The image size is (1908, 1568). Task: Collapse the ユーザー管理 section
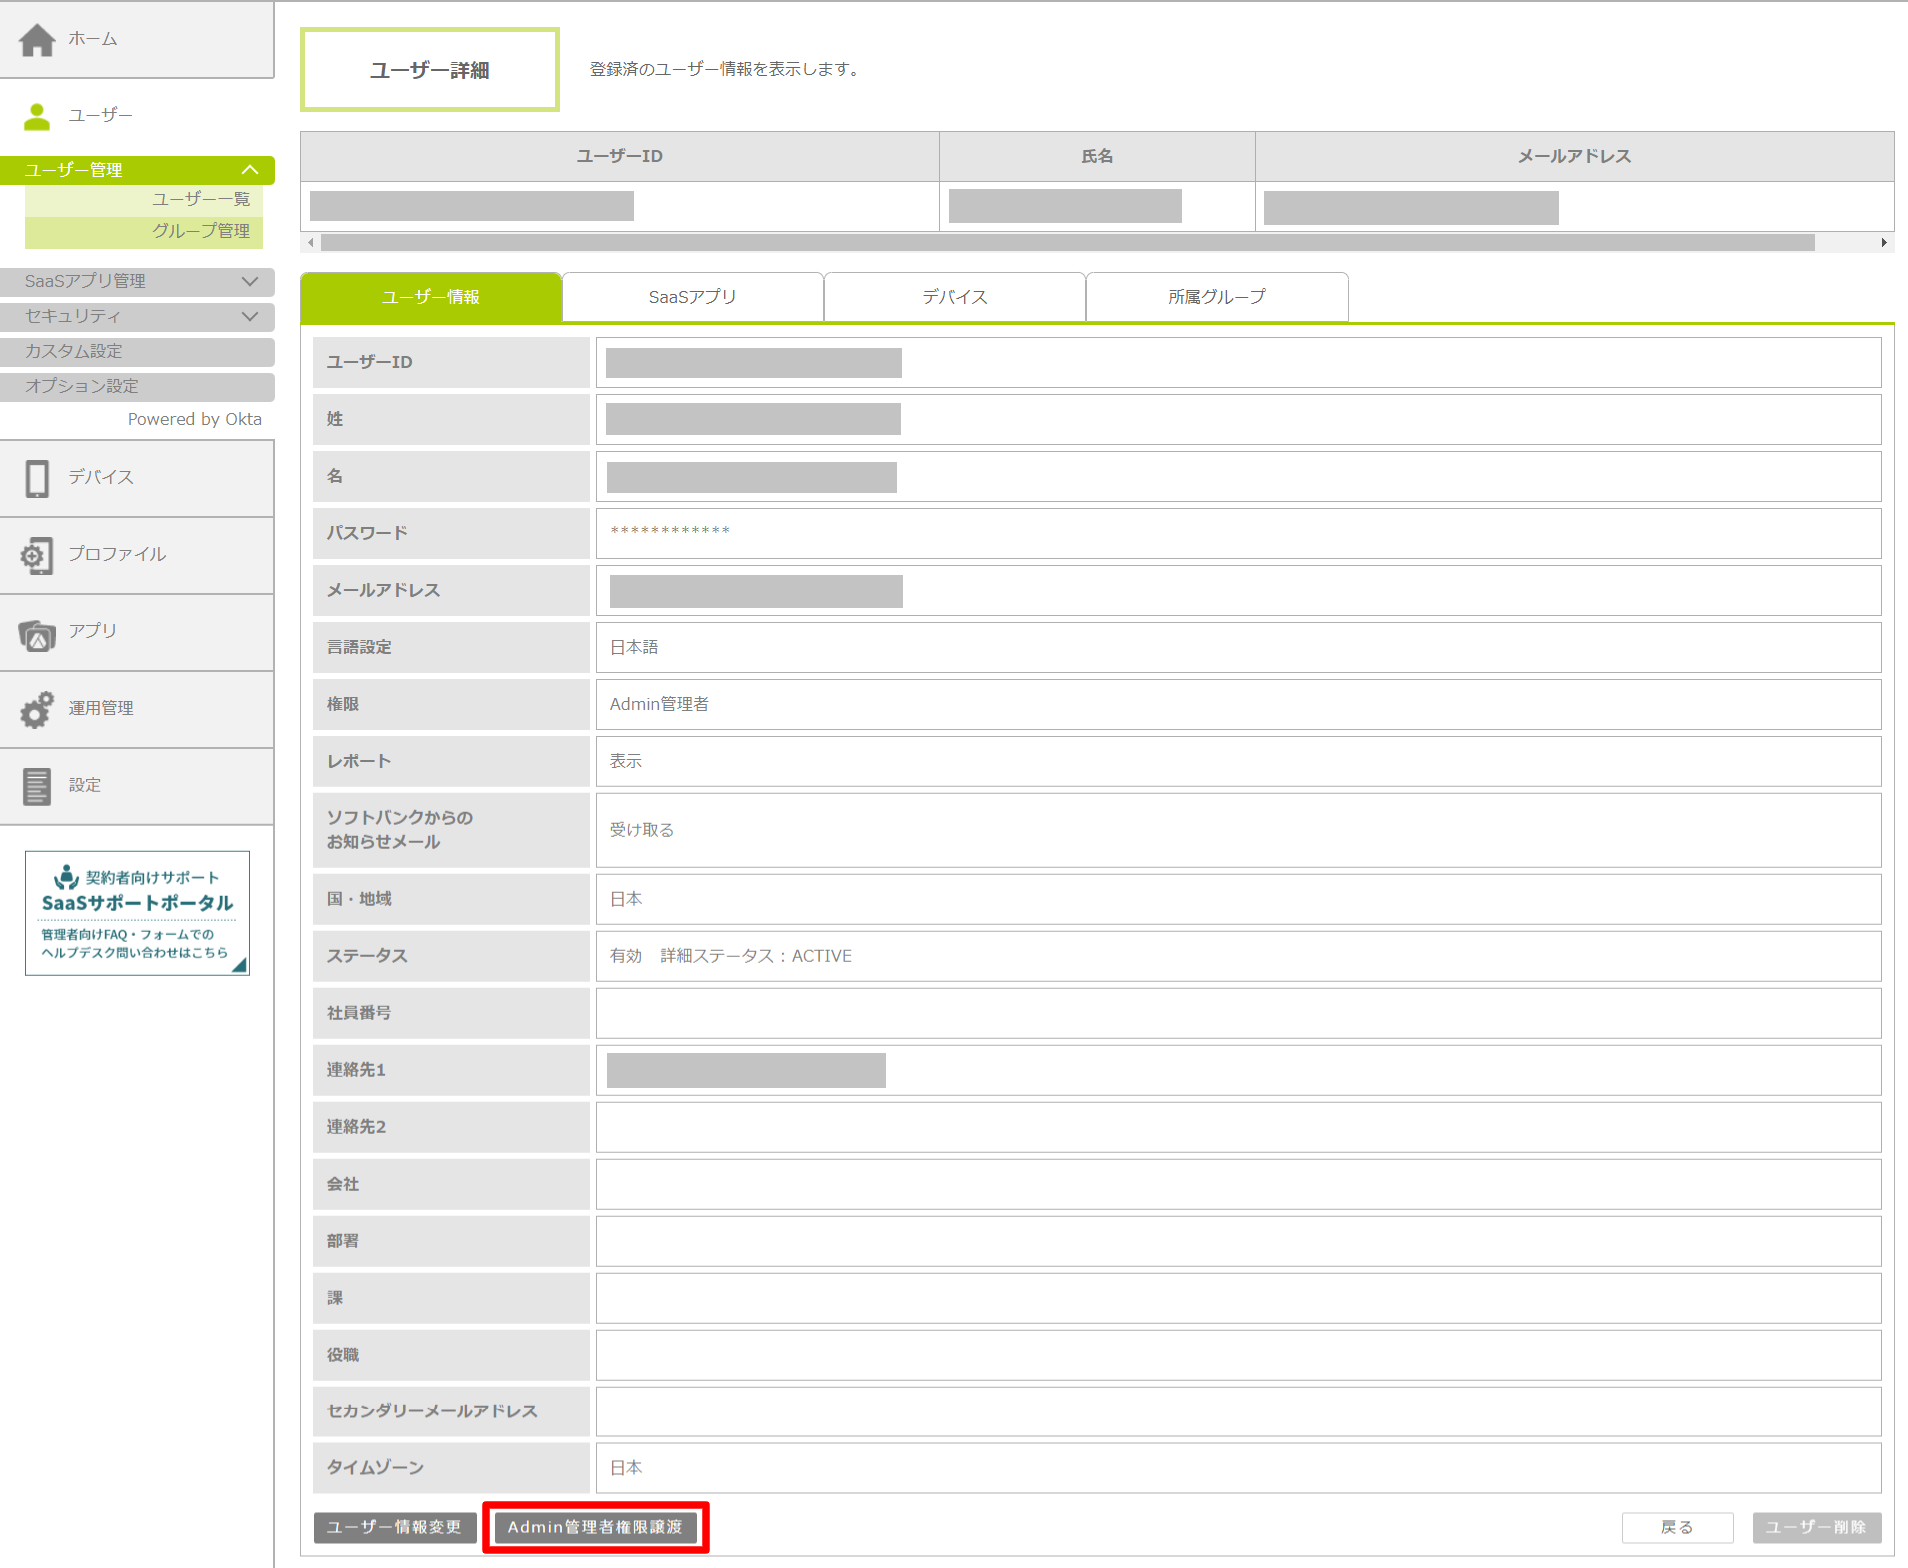(249, 170)
